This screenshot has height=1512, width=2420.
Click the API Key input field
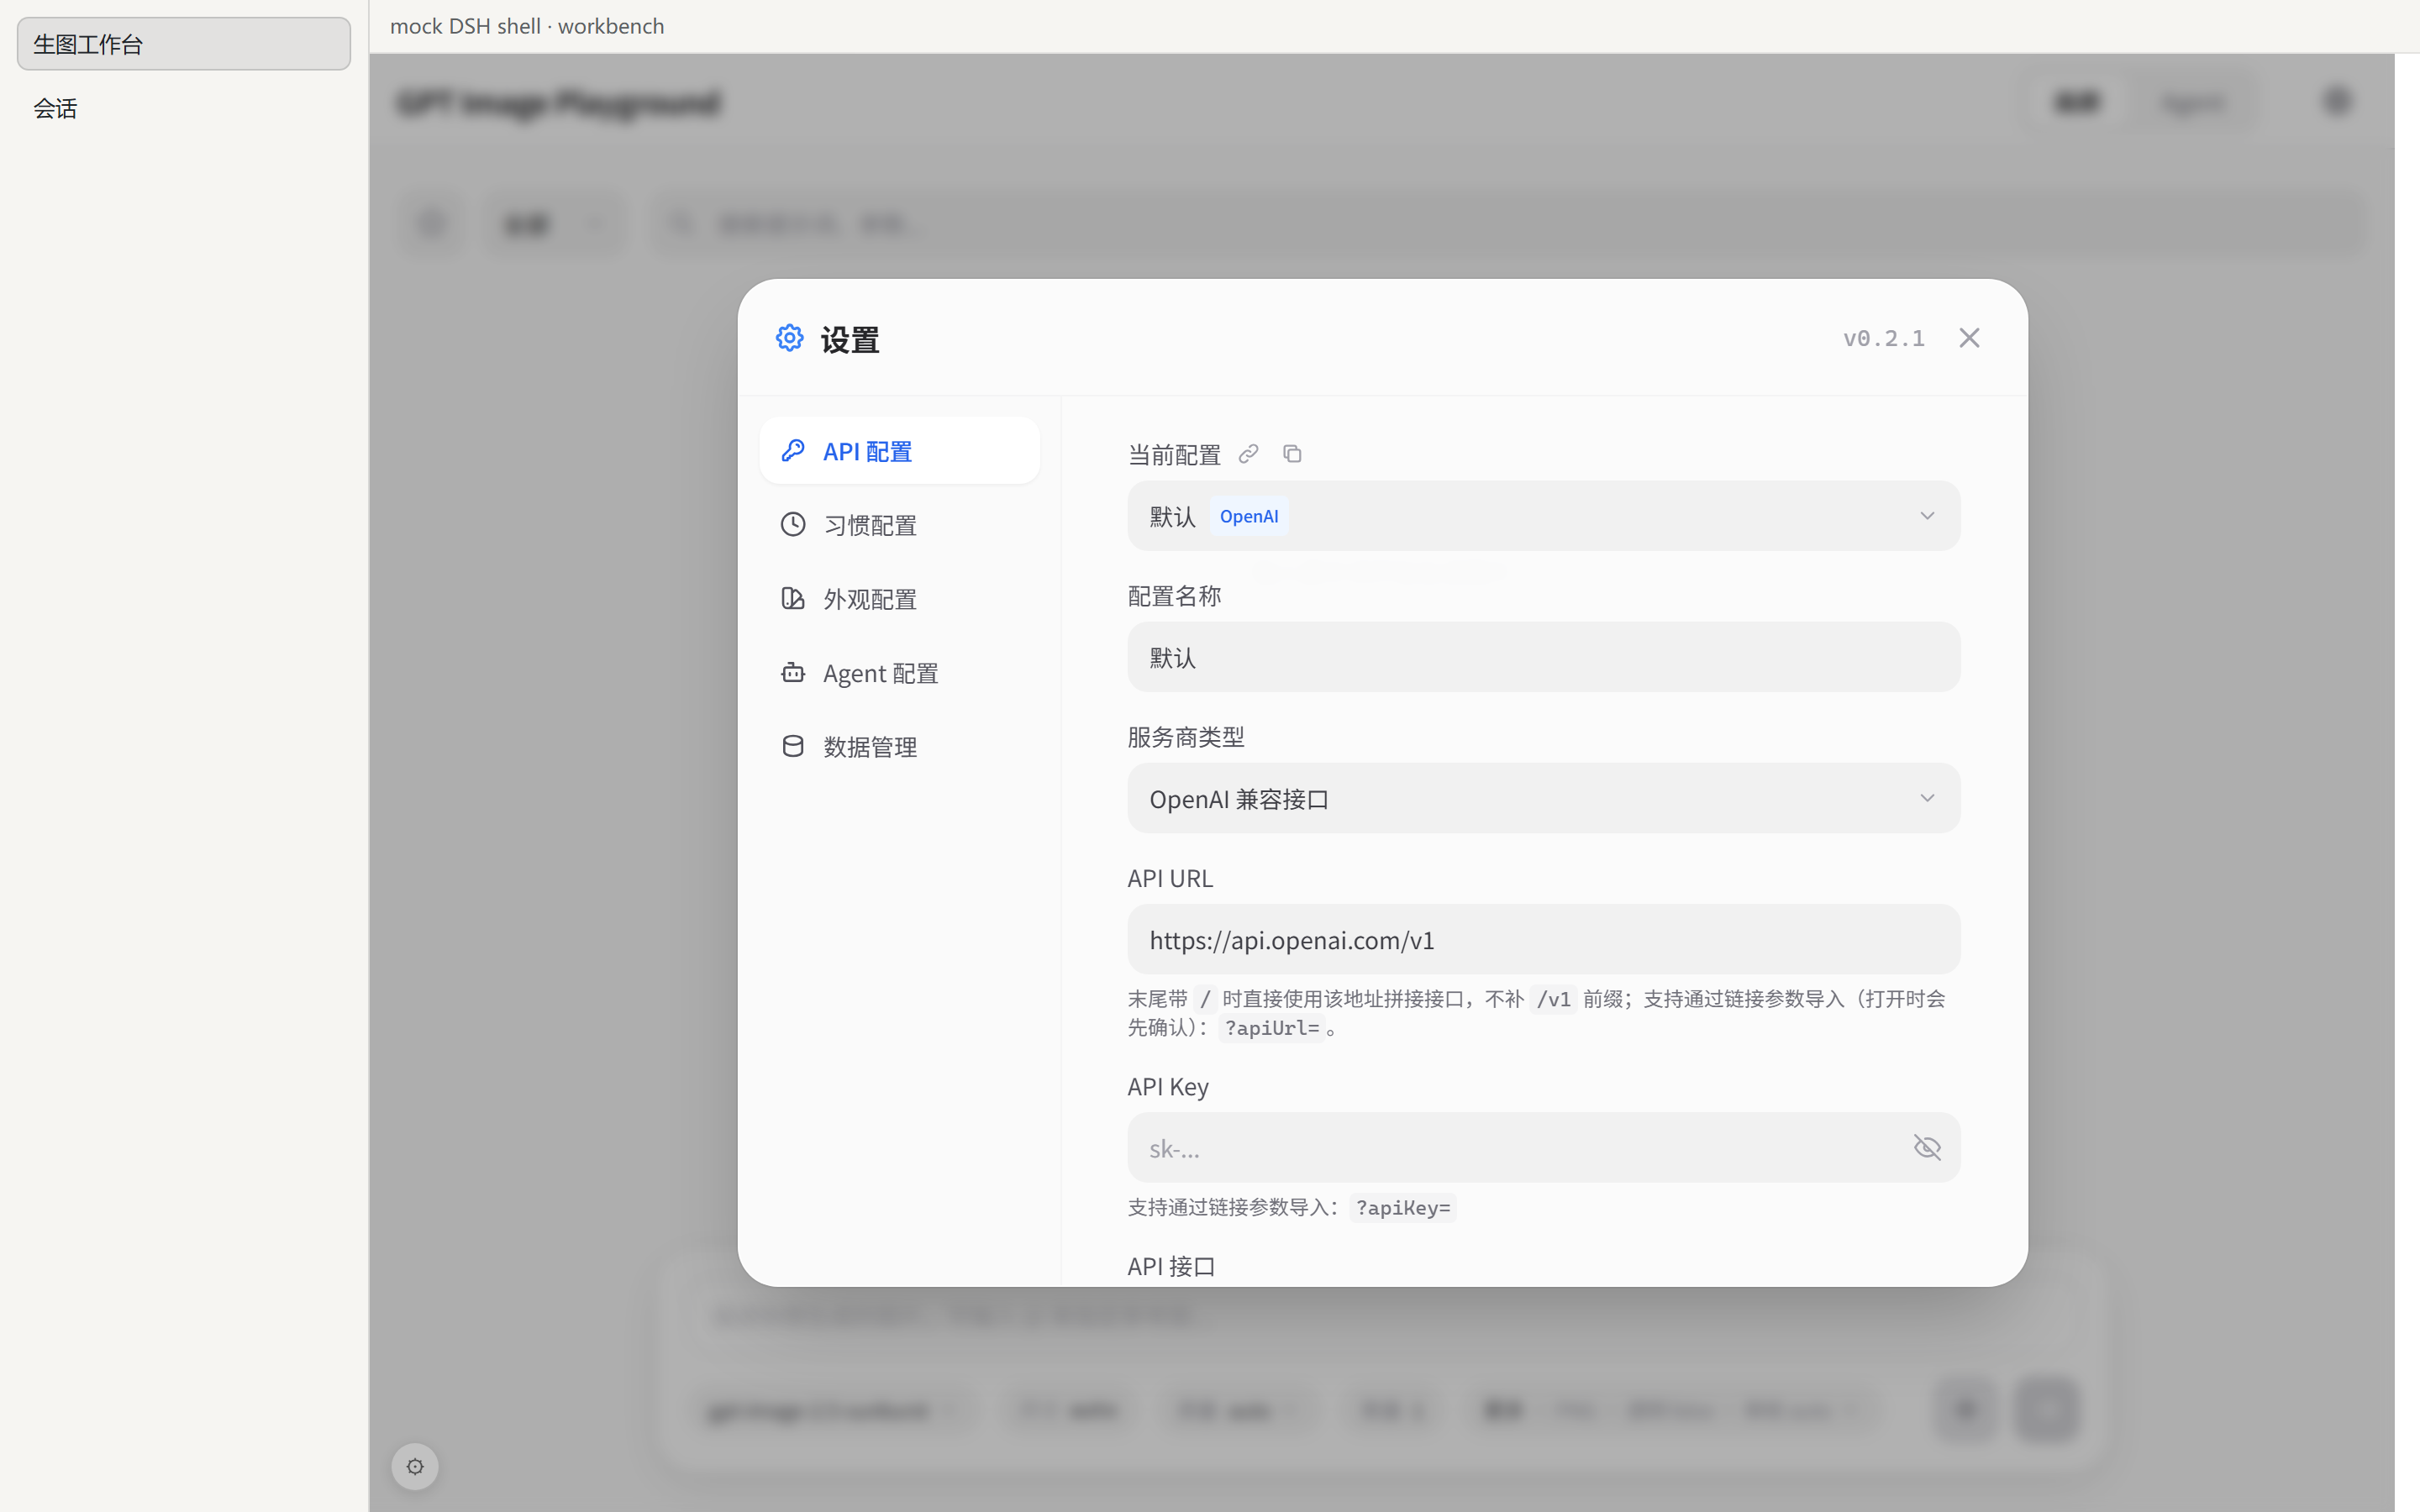pos(1543,1147)
